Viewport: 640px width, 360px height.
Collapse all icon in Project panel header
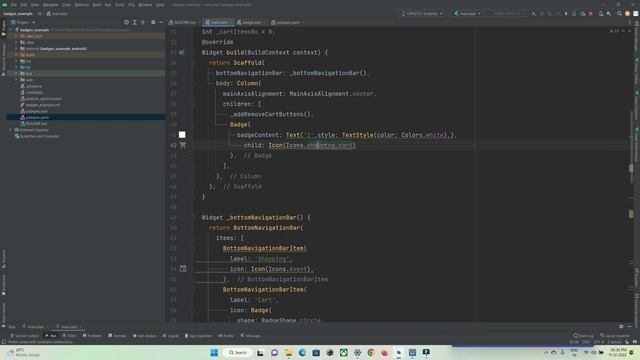143,22
